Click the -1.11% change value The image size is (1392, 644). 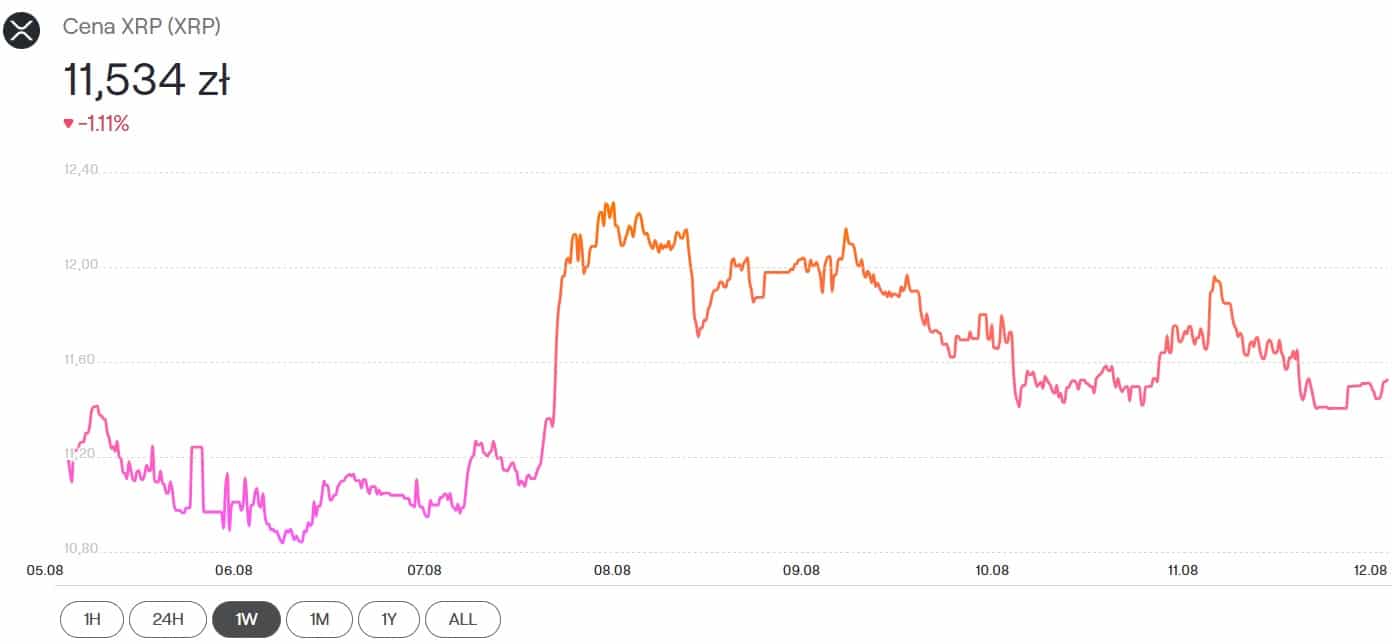[x=104, y=124]
